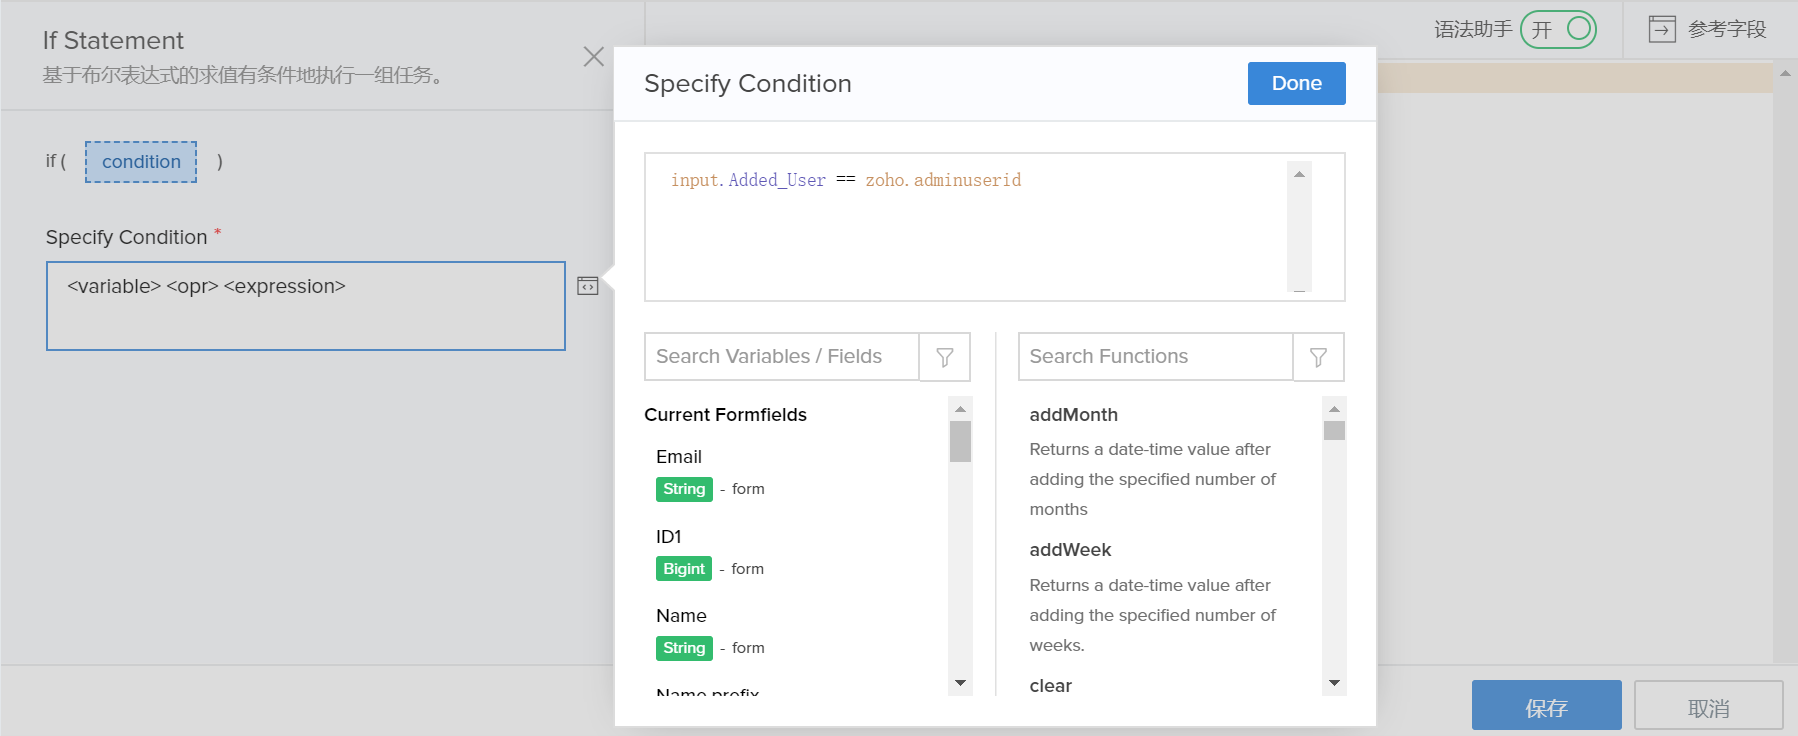The width and height of the screenshot is (1798, 736).
Task: Click the blue save button
Action: coord(1545,707)
